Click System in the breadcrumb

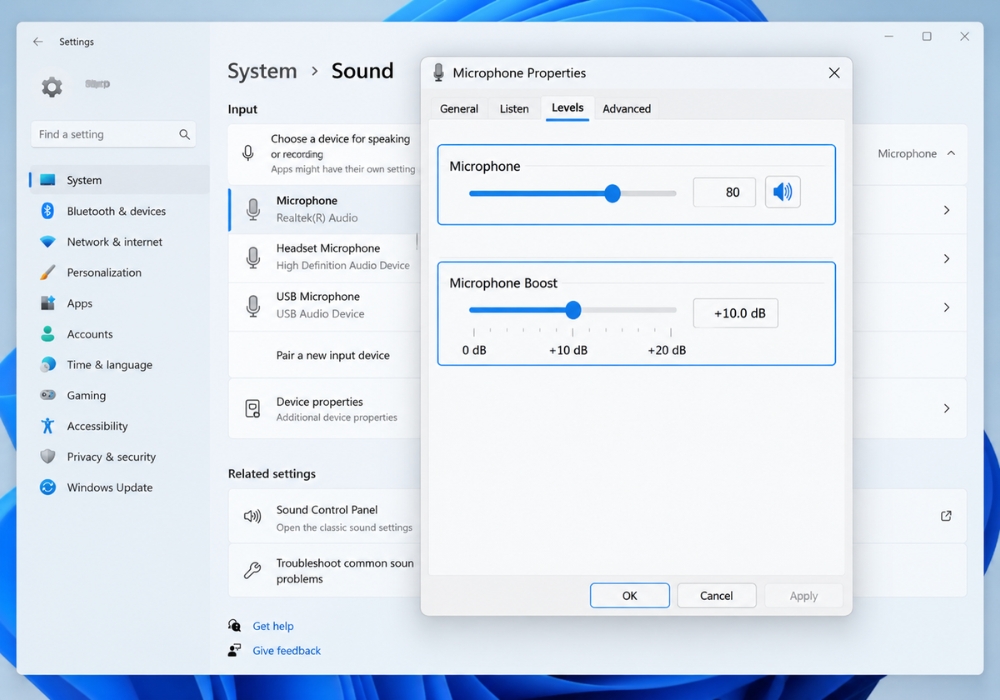262,71
